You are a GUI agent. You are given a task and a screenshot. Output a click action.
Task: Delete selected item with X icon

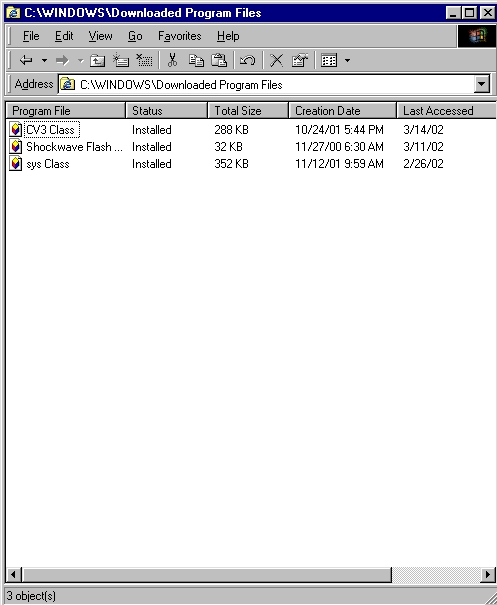[276, 60]
